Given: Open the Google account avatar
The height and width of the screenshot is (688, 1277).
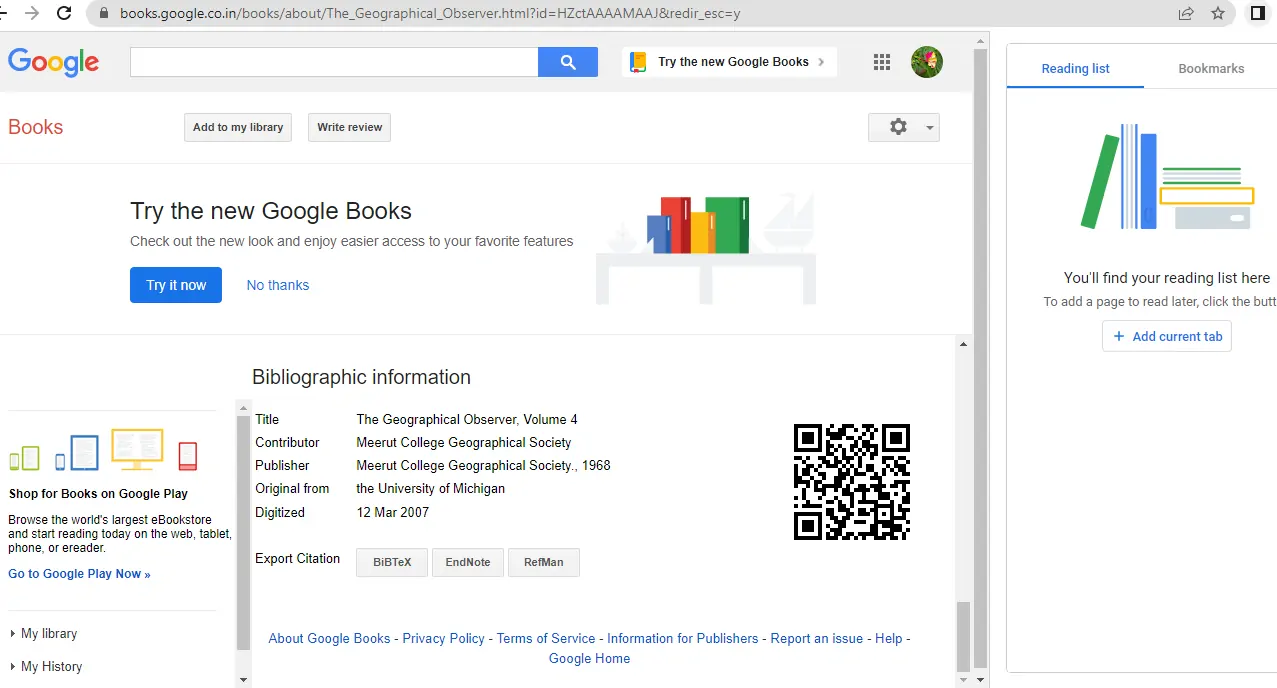Looking at the screenshot, I should tap(927, 62).
